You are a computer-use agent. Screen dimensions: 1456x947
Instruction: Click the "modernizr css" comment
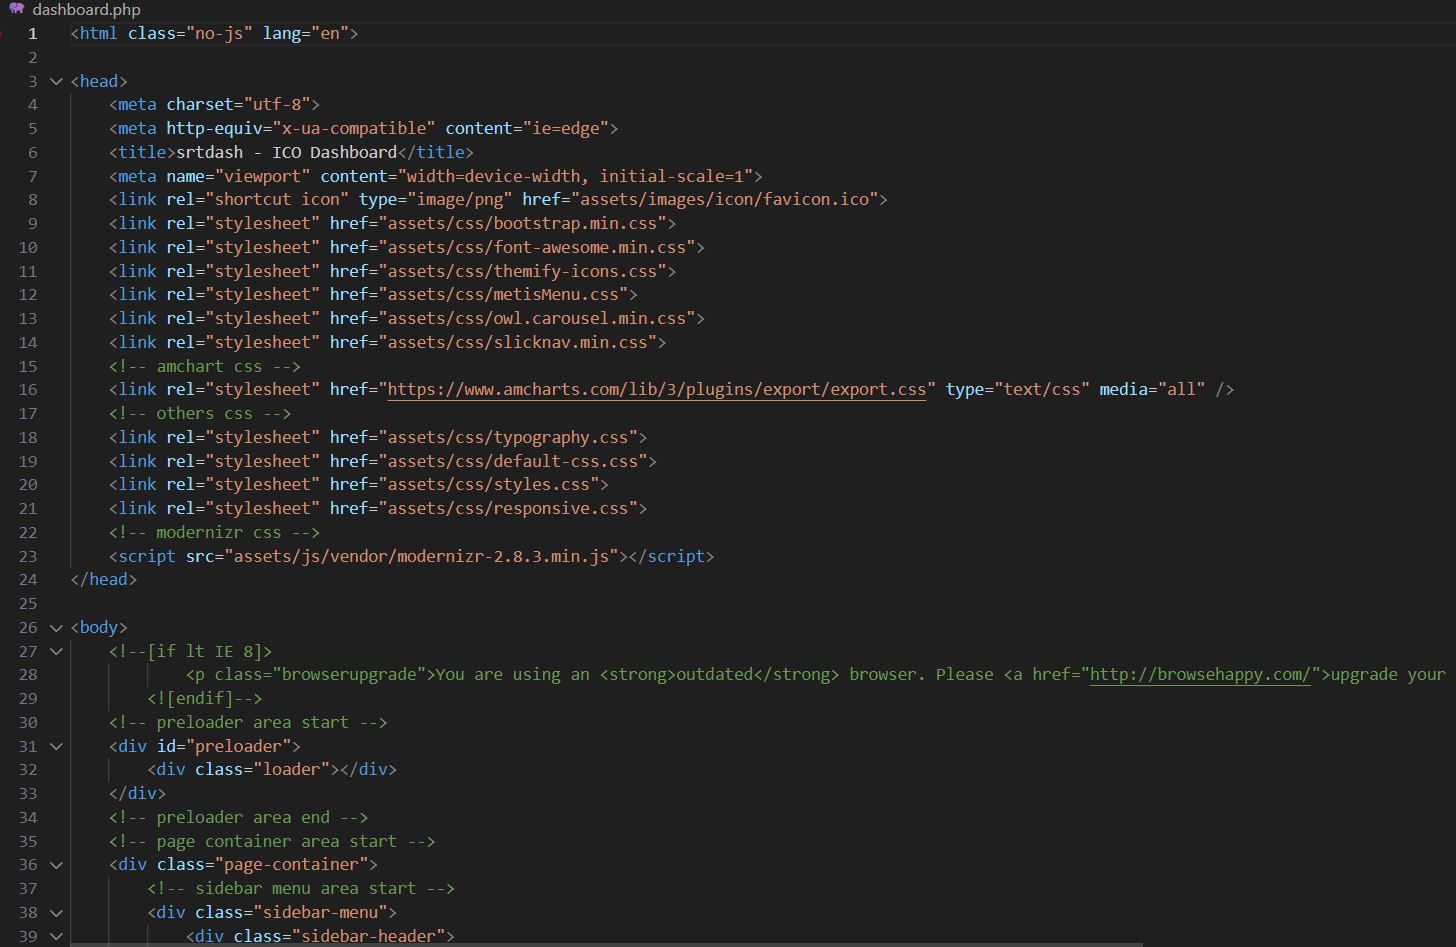coord(214,532)
